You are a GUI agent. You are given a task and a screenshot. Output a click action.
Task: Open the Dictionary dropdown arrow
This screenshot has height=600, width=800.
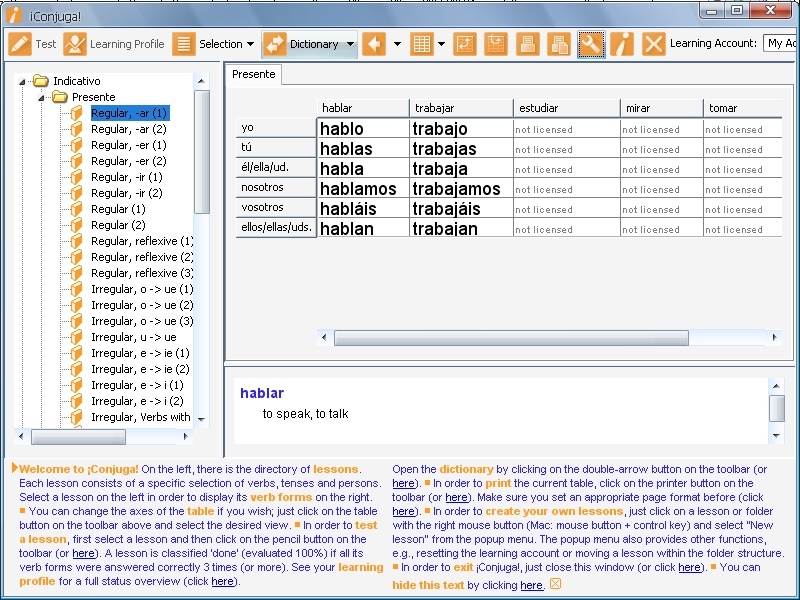point(350,44)
